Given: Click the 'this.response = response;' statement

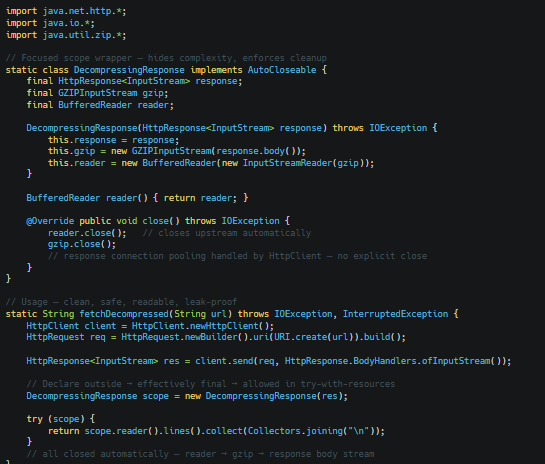Looking at the screenshot, I should [x=113, y=140].
